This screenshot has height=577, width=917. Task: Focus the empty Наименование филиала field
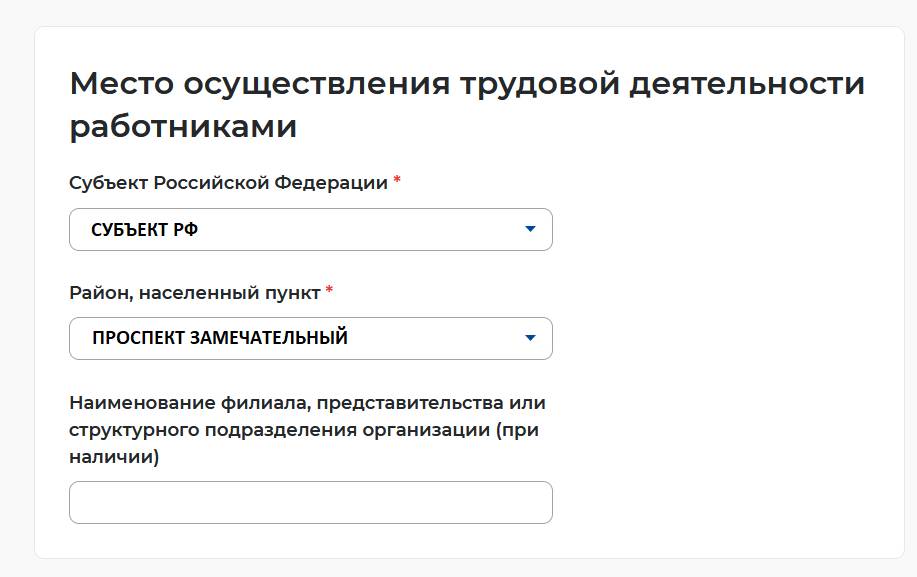310,502
